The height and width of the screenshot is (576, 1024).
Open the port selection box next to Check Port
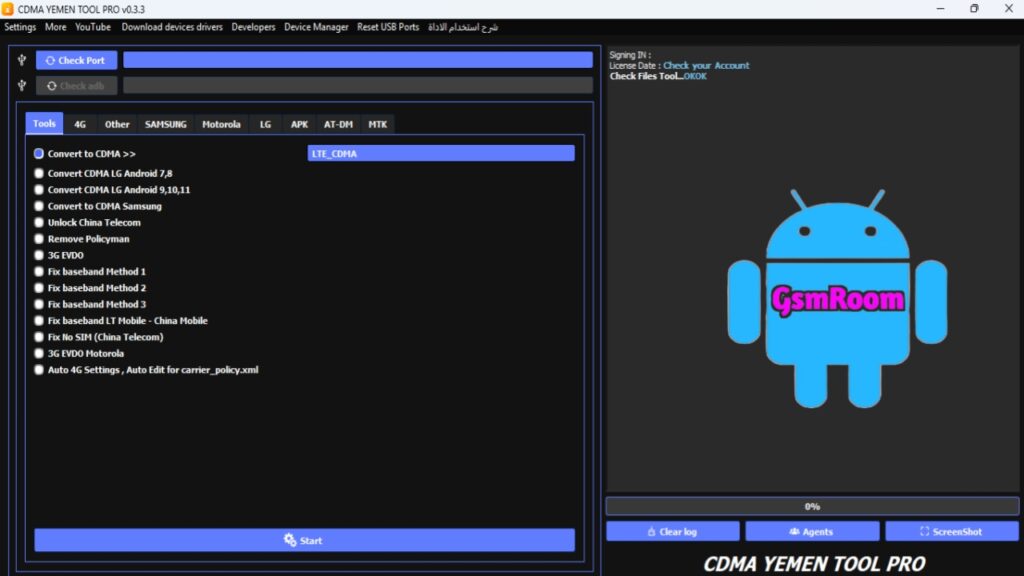point(357,60)
